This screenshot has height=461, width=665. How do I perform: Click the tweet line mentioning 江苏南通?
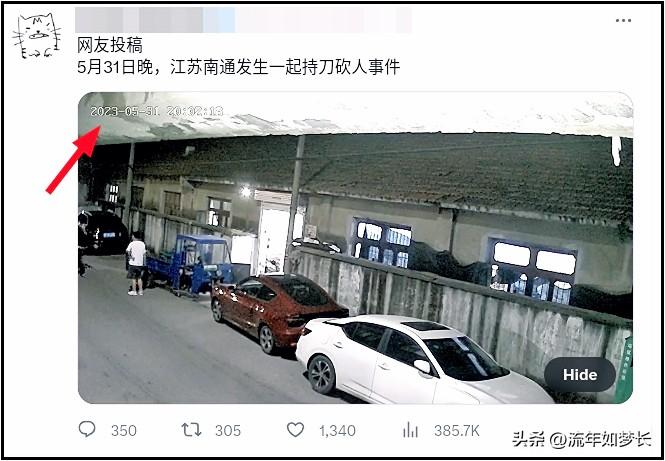click(x=239, y=67)
